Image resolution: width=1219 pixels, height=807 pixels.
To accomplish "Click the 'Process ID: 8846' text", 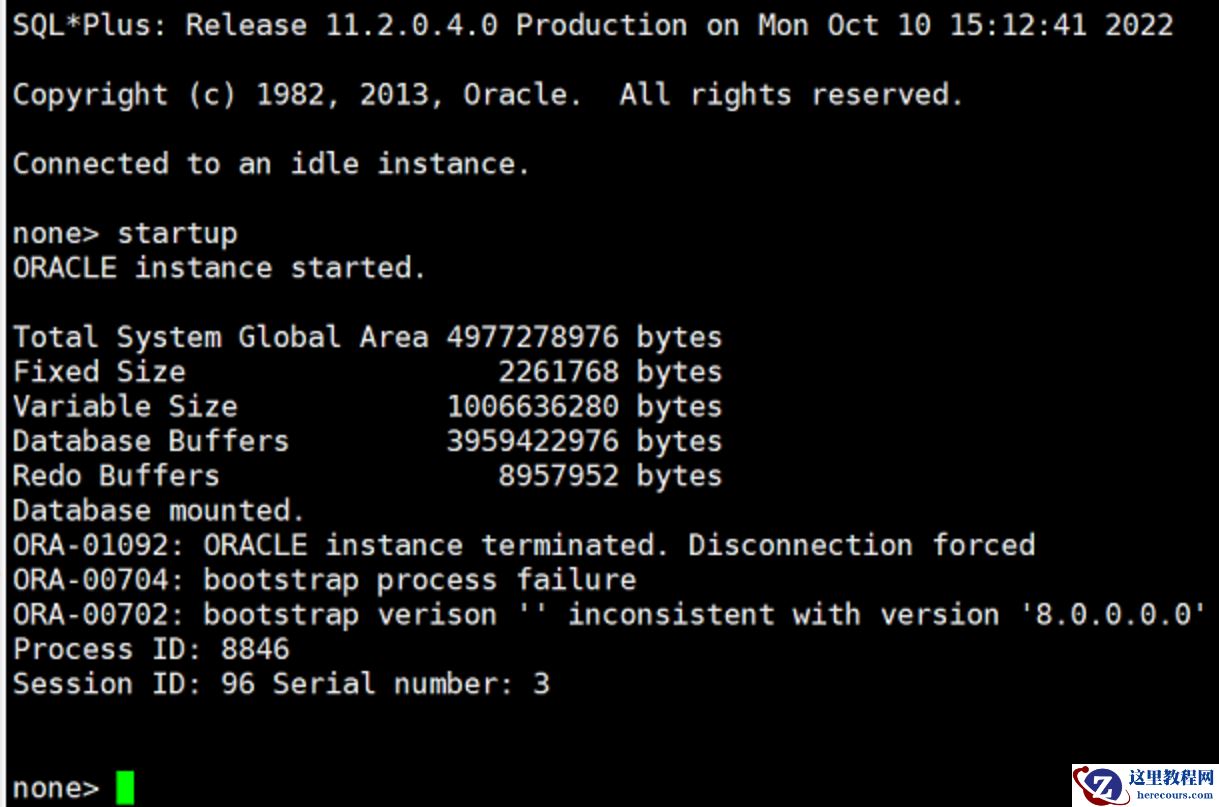I will (151, 649).
